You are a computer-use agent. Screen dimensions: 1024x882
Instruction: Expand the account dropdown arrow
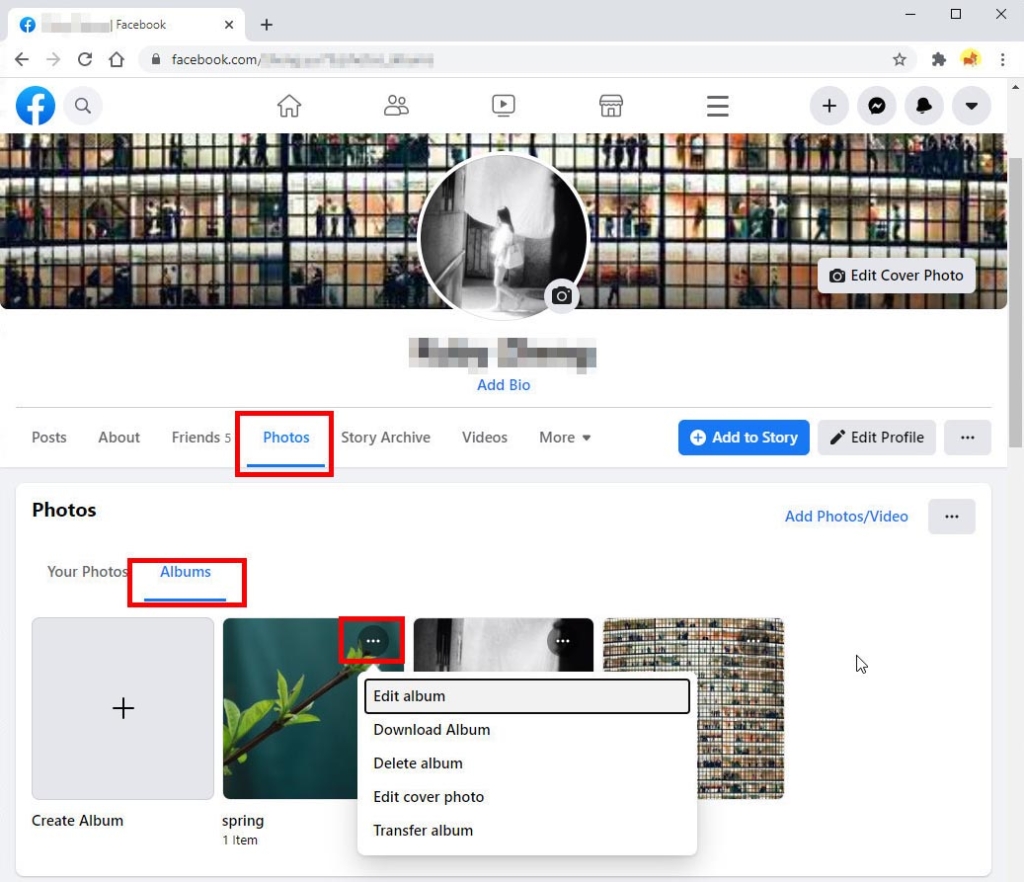[x=971, y=105]
